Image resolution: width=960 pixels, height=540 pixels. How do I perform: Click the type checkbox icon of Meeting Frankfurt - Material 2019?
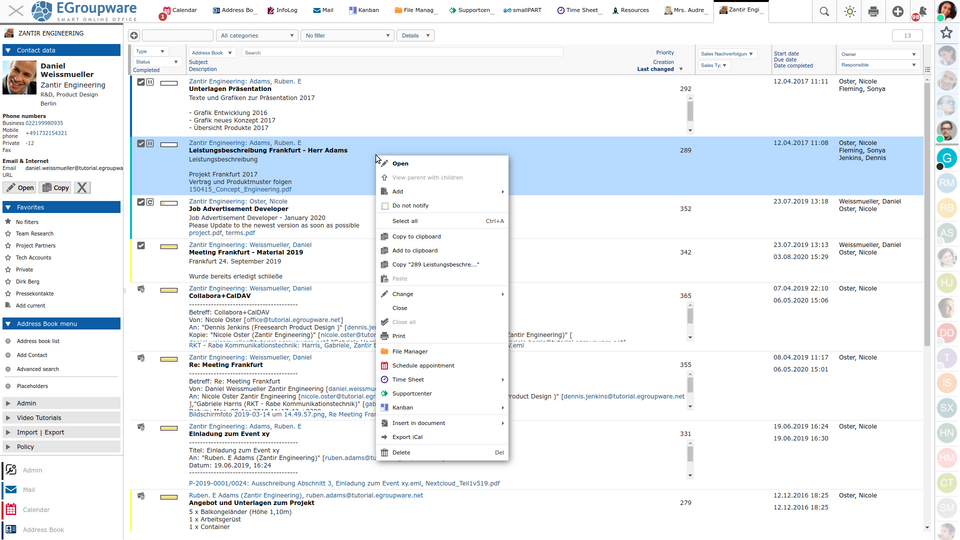point(141,246)
